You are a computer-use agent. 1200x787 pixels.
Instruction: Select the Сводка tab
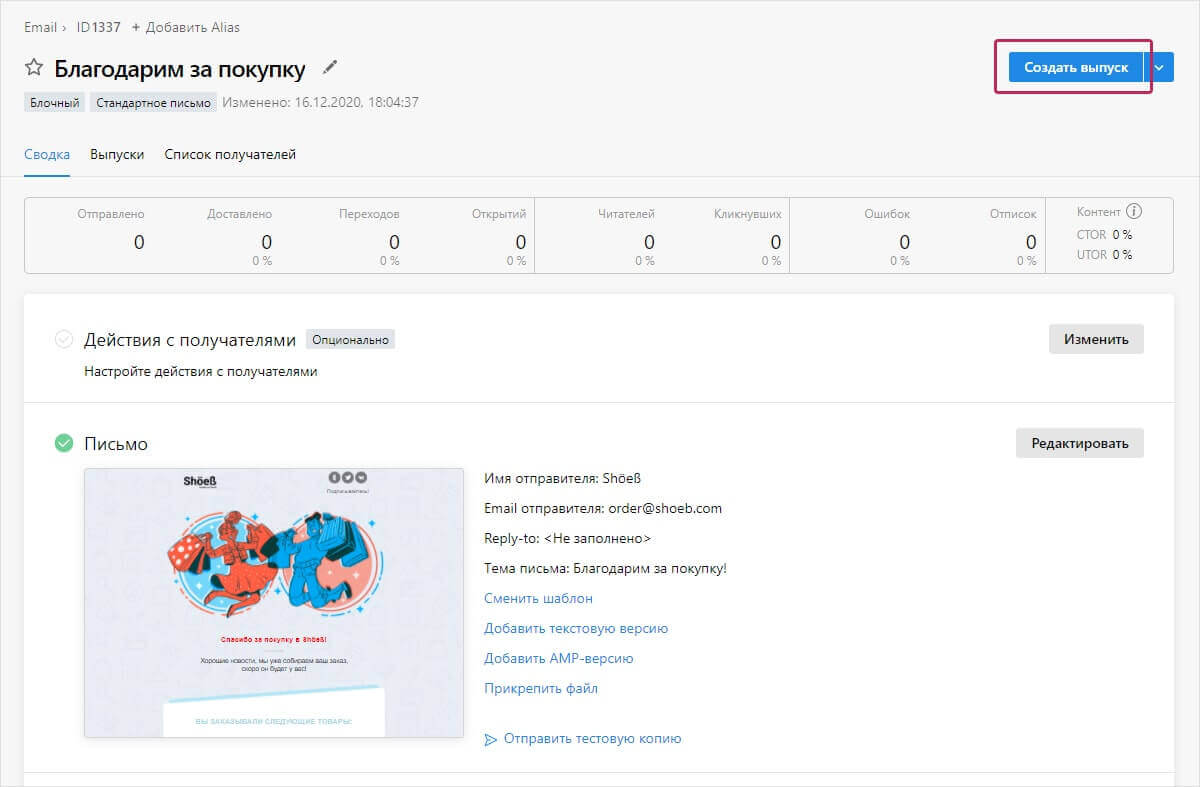[47, 155]
